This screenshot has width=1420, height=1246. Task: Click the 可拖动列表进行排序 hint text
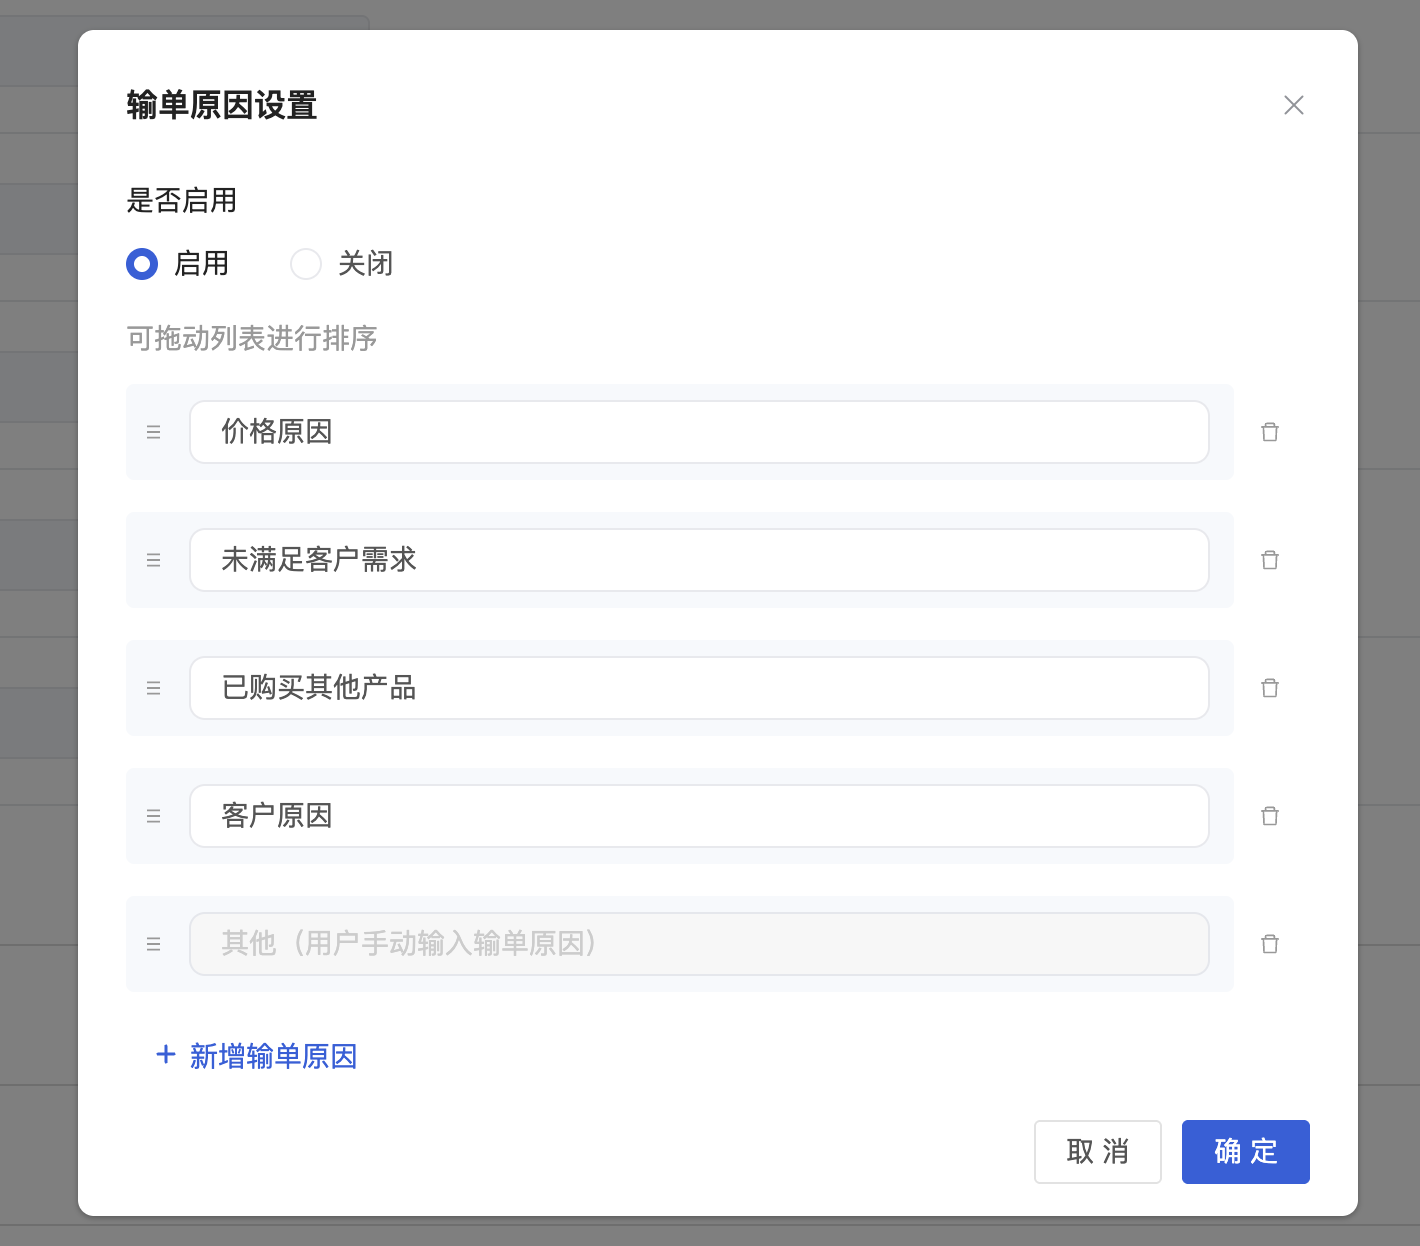click(x=252, y=338)
